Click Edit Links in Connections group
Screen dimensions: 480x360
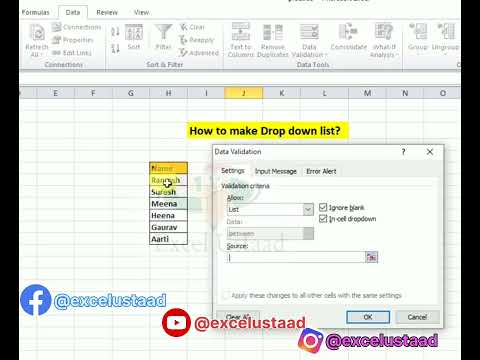(72, 53)
